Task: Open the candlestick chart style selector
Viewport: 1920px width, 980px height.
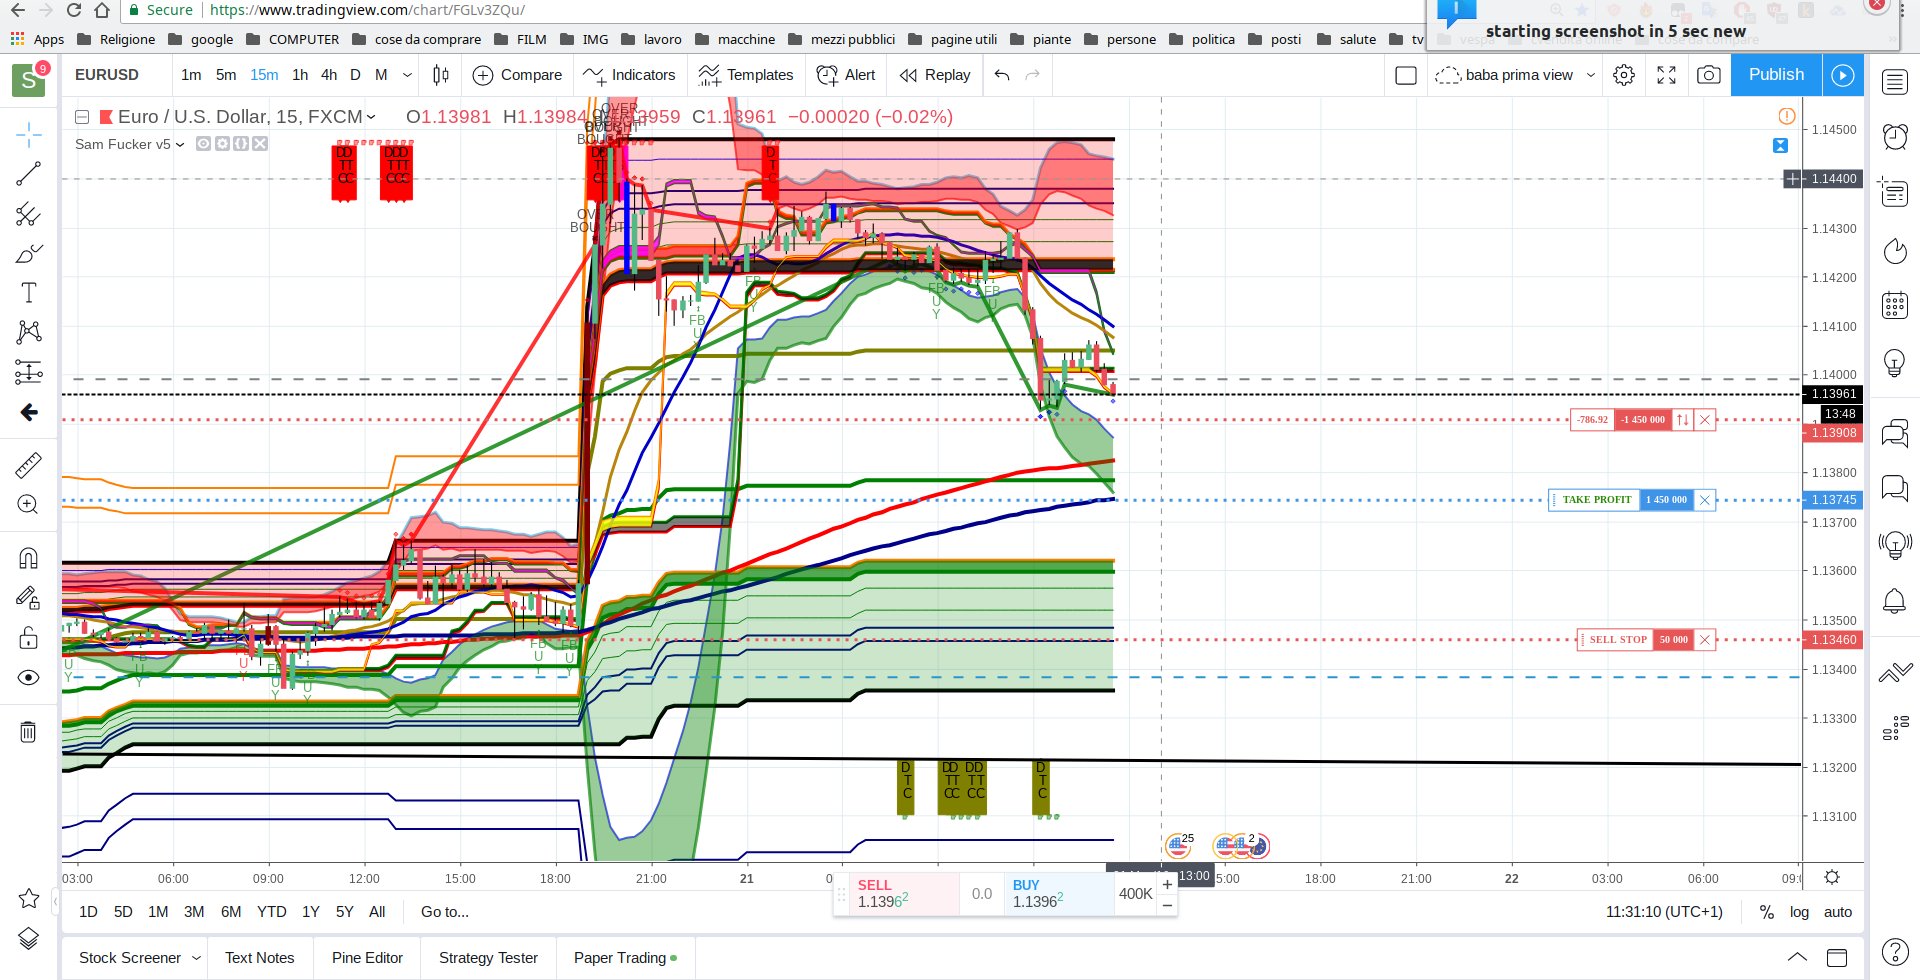Action: pyautogui.click(x=441, y=75)
